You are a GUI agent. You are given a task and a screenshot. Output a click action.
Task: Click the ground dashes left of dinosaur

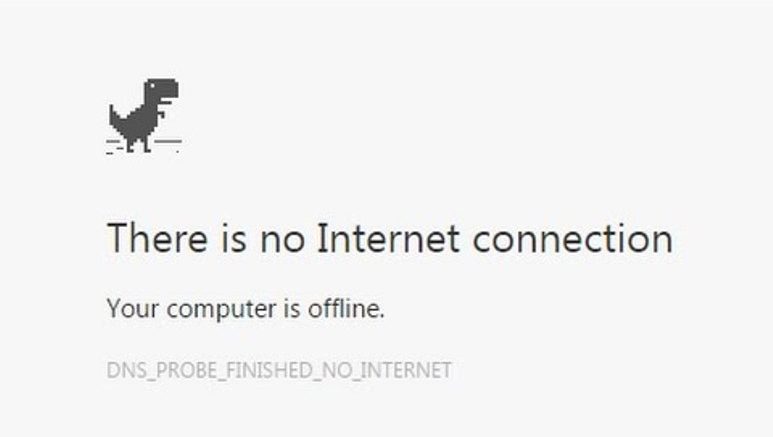(114, 147)
